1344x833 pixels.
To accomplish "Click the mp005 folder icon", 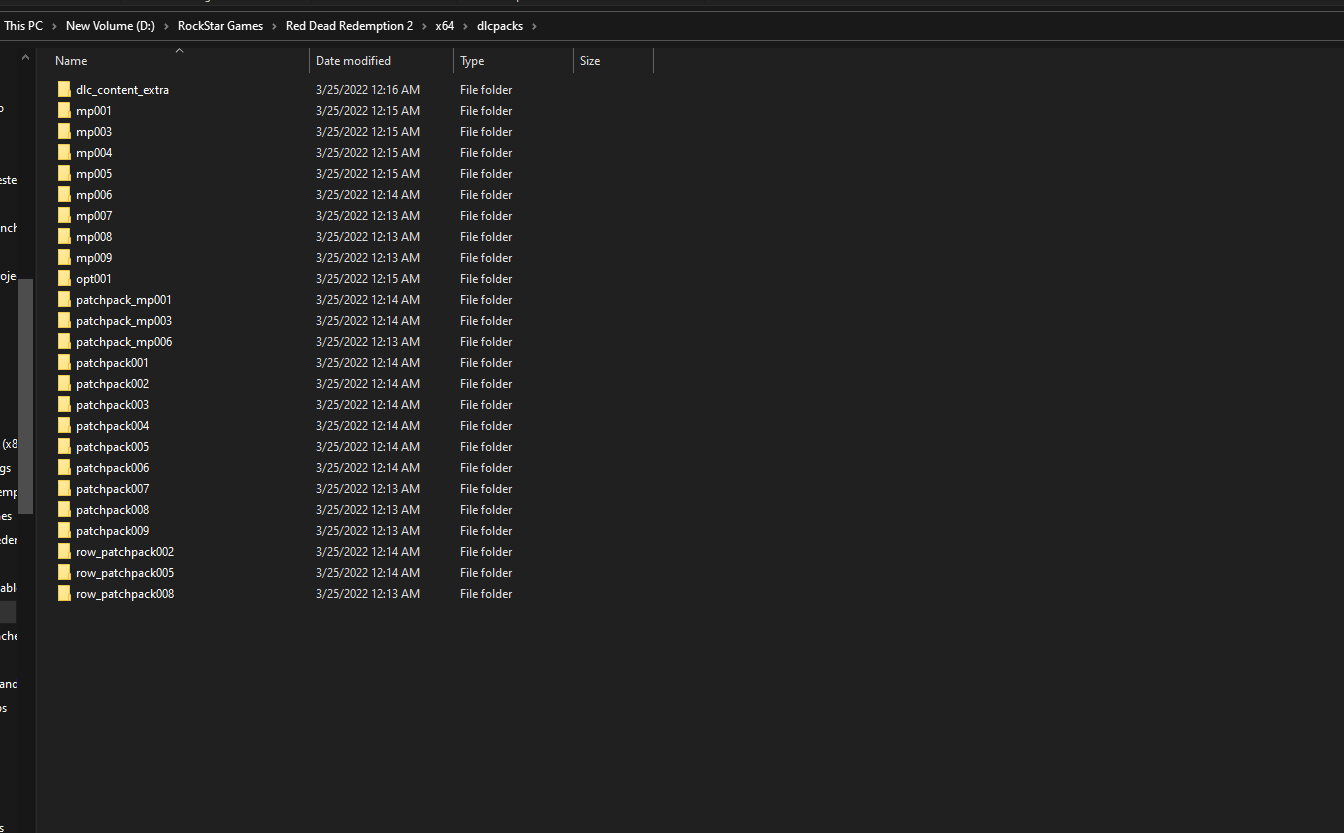I will 64,174.
